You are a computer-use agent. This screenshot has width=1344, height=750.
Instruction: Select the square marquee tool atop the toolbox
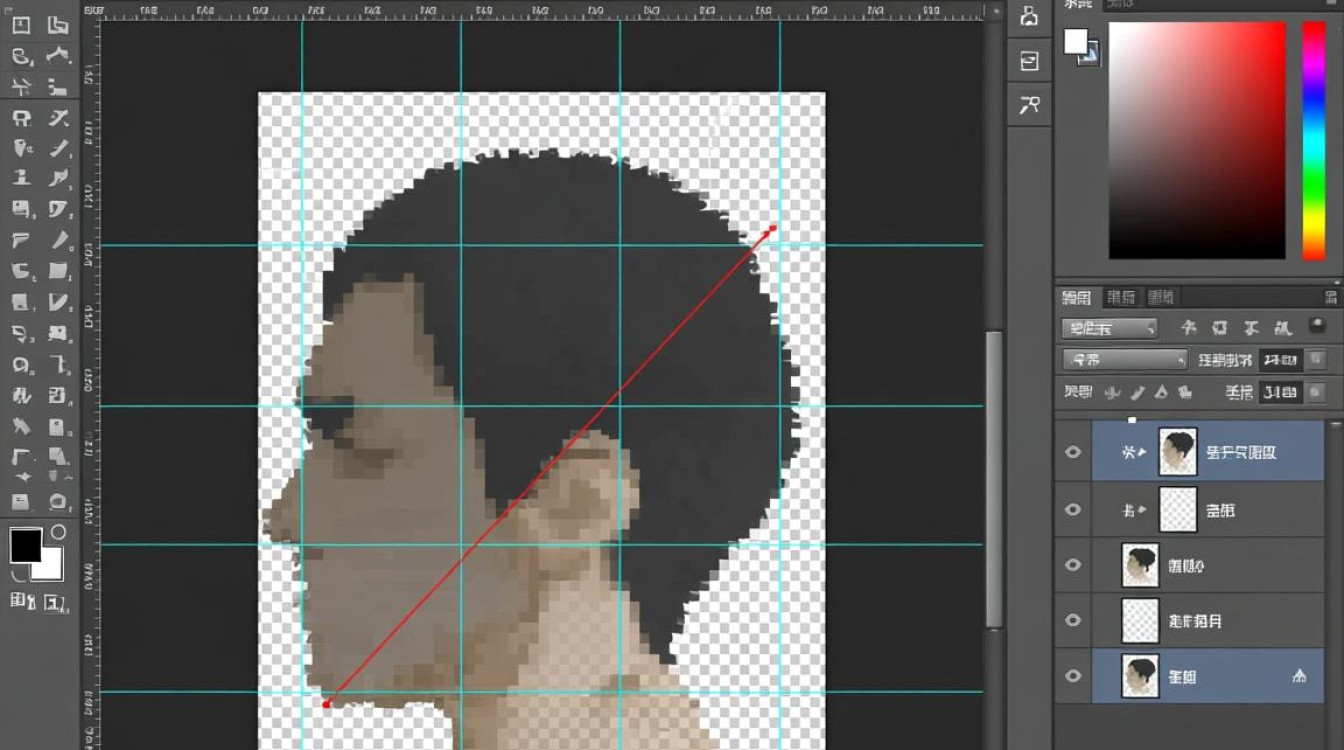pyautogui.click(x=21, y=27)
